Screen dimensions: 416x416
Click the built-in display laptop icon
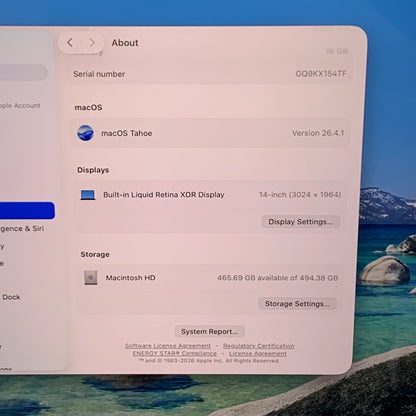click(x=88, y=195)
